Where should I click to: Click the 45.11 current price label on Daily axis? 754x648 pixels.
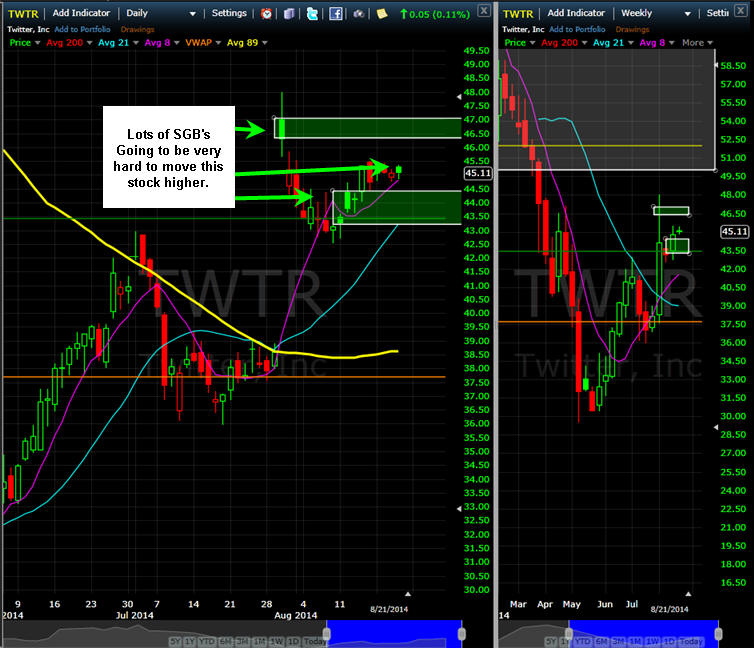(x=478, y=174)
